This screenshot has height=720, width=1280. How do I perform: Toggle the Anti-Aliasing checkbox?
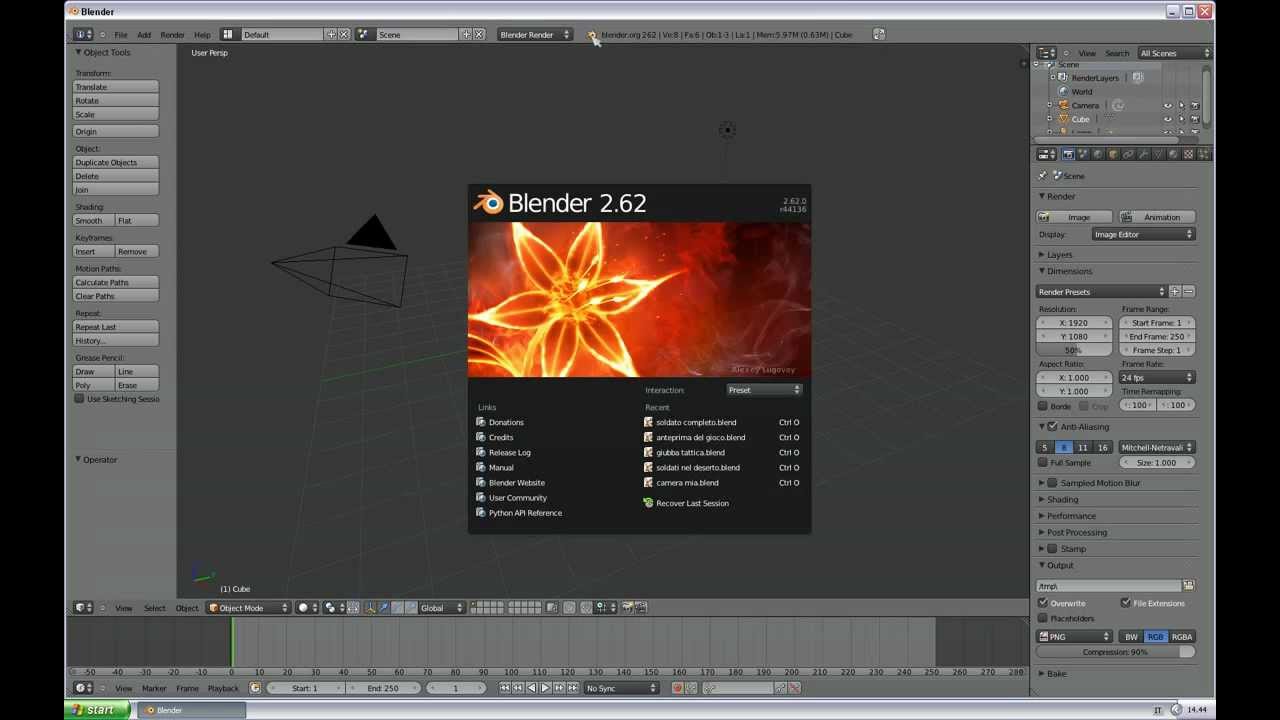click(x=1052, y=426)
